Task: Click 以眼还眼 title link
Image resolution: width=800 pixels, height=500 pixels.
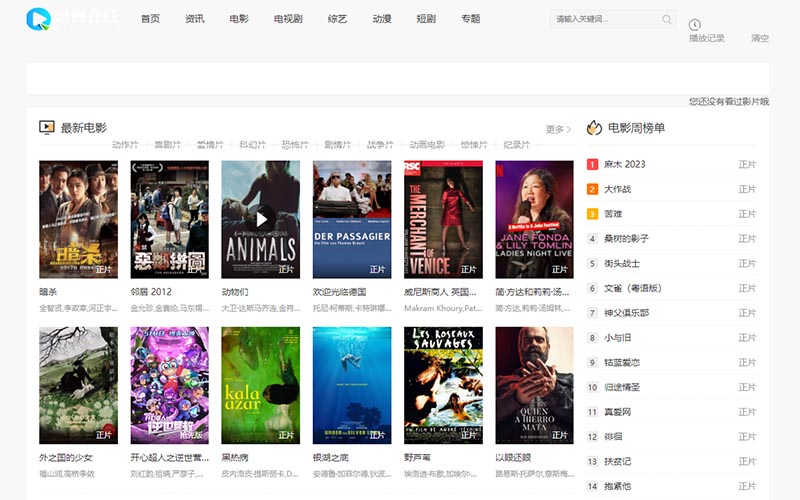Action: tap(513, 458)
